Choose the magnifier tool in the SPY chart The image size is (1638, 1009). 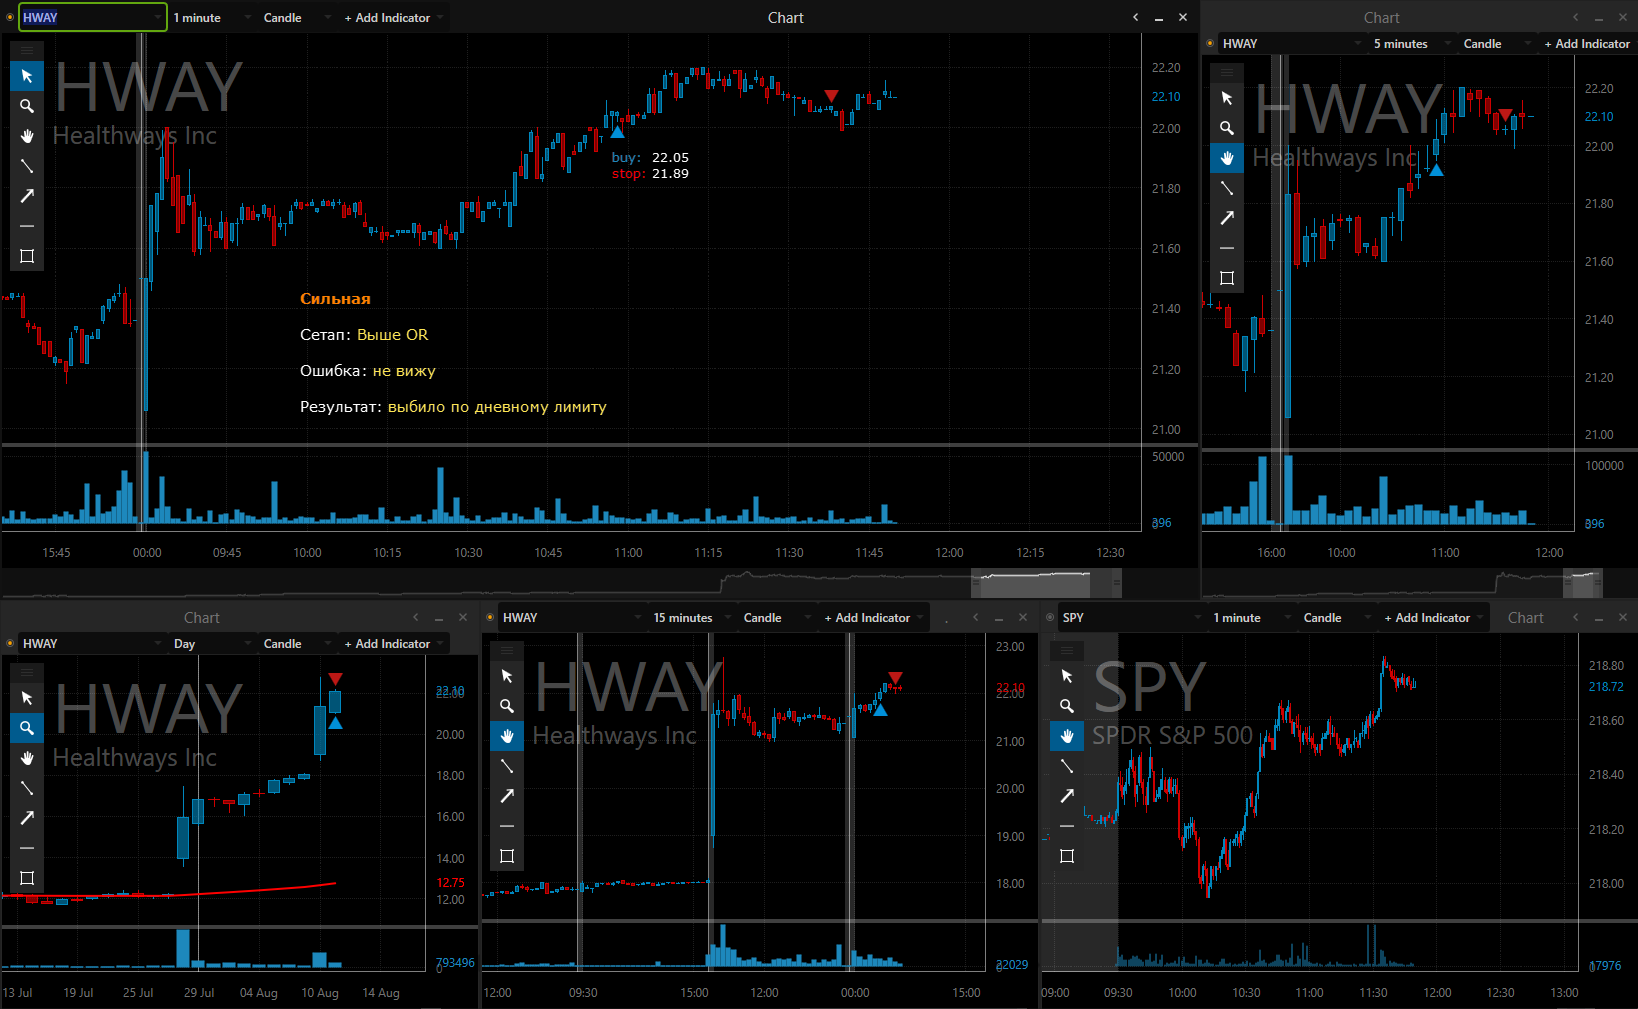pos(1067,706)
